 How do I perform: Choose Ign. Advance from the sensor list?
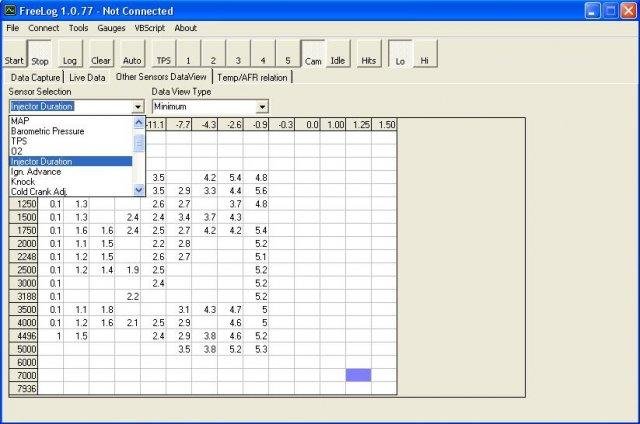71,172
